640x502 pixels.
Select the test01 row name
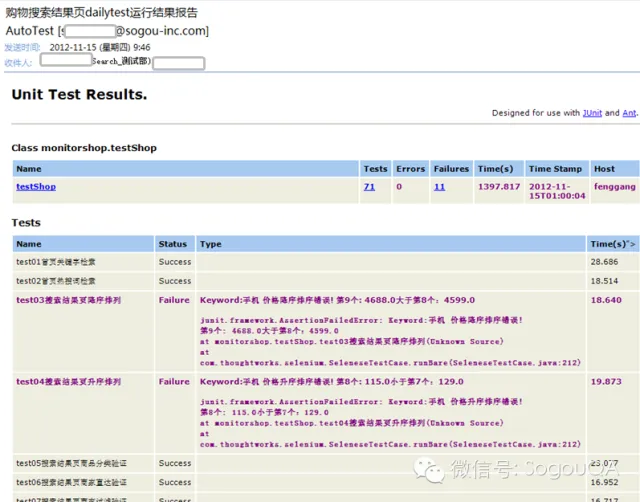pos(56,262)
